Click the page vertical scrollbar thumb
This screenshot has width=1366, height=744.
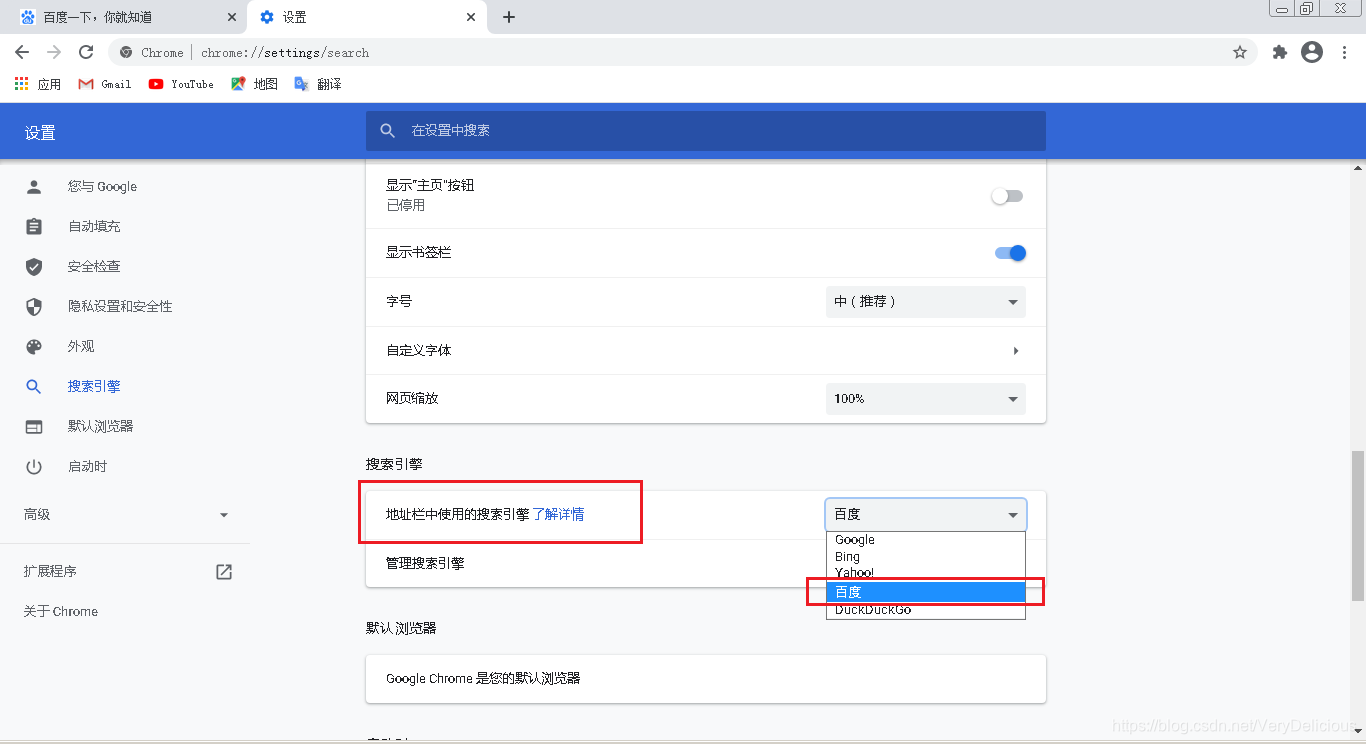point(1358,525)
